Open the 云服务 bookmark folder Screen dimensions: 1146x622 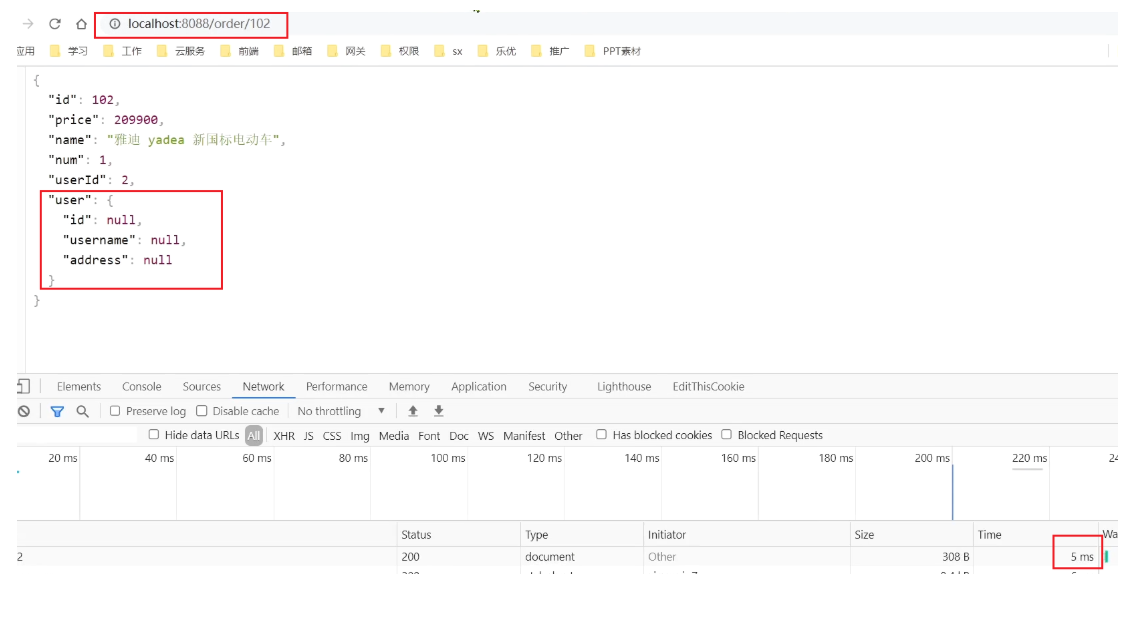click(181, 51)
